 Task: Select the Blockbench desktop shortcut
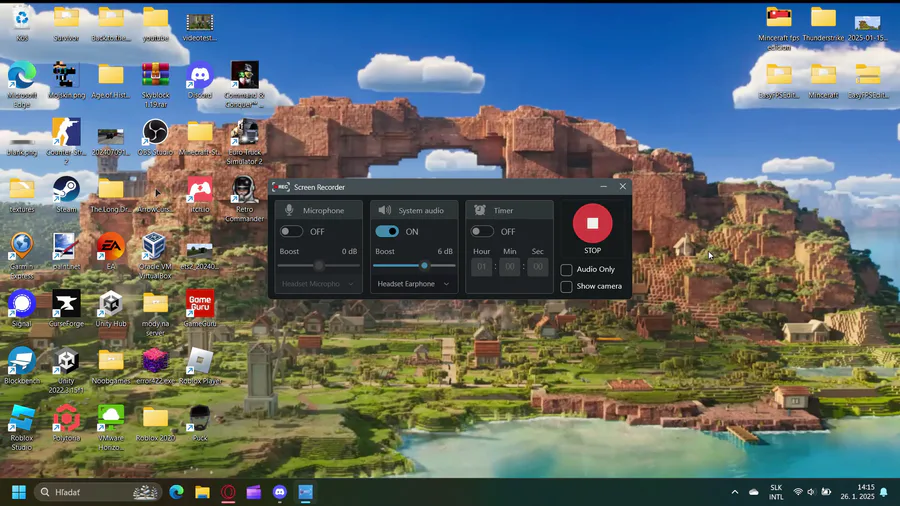[22, 365]
